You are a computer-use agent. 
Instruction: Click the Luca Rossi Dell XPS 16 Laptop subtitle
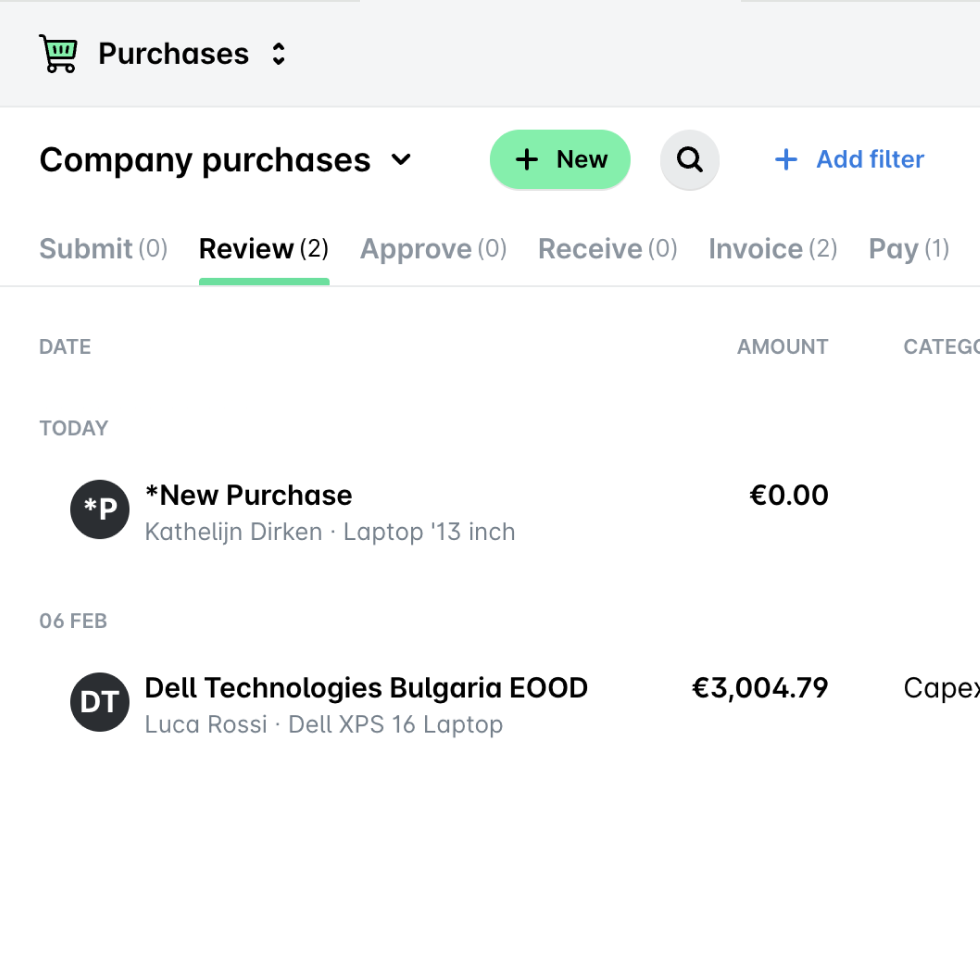pos(324,724)
